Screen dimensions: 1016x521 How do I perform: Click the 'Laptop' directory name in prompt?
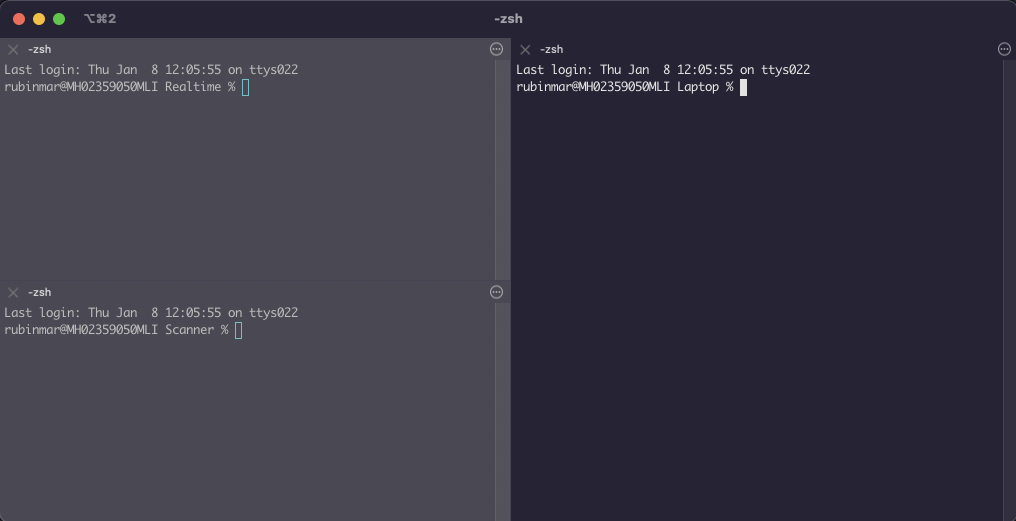click(x=698, y=87)
